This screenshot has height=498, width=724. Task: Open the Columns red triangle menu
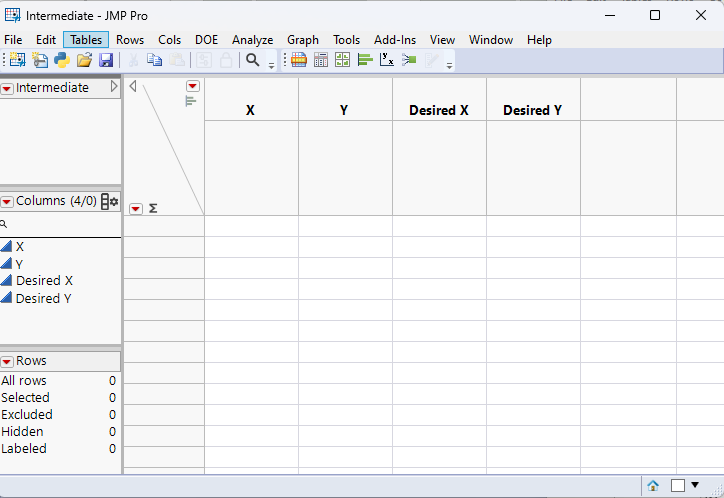pyautogui.click(x=7, y=202)
